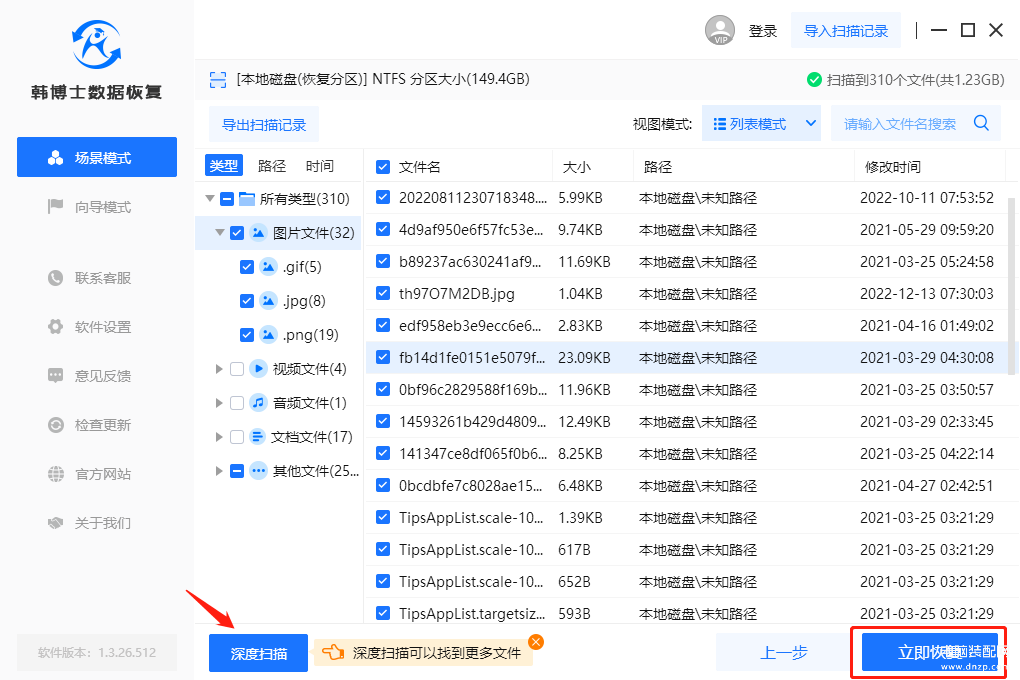Click the user VIP avatar icon

(719, 30)
